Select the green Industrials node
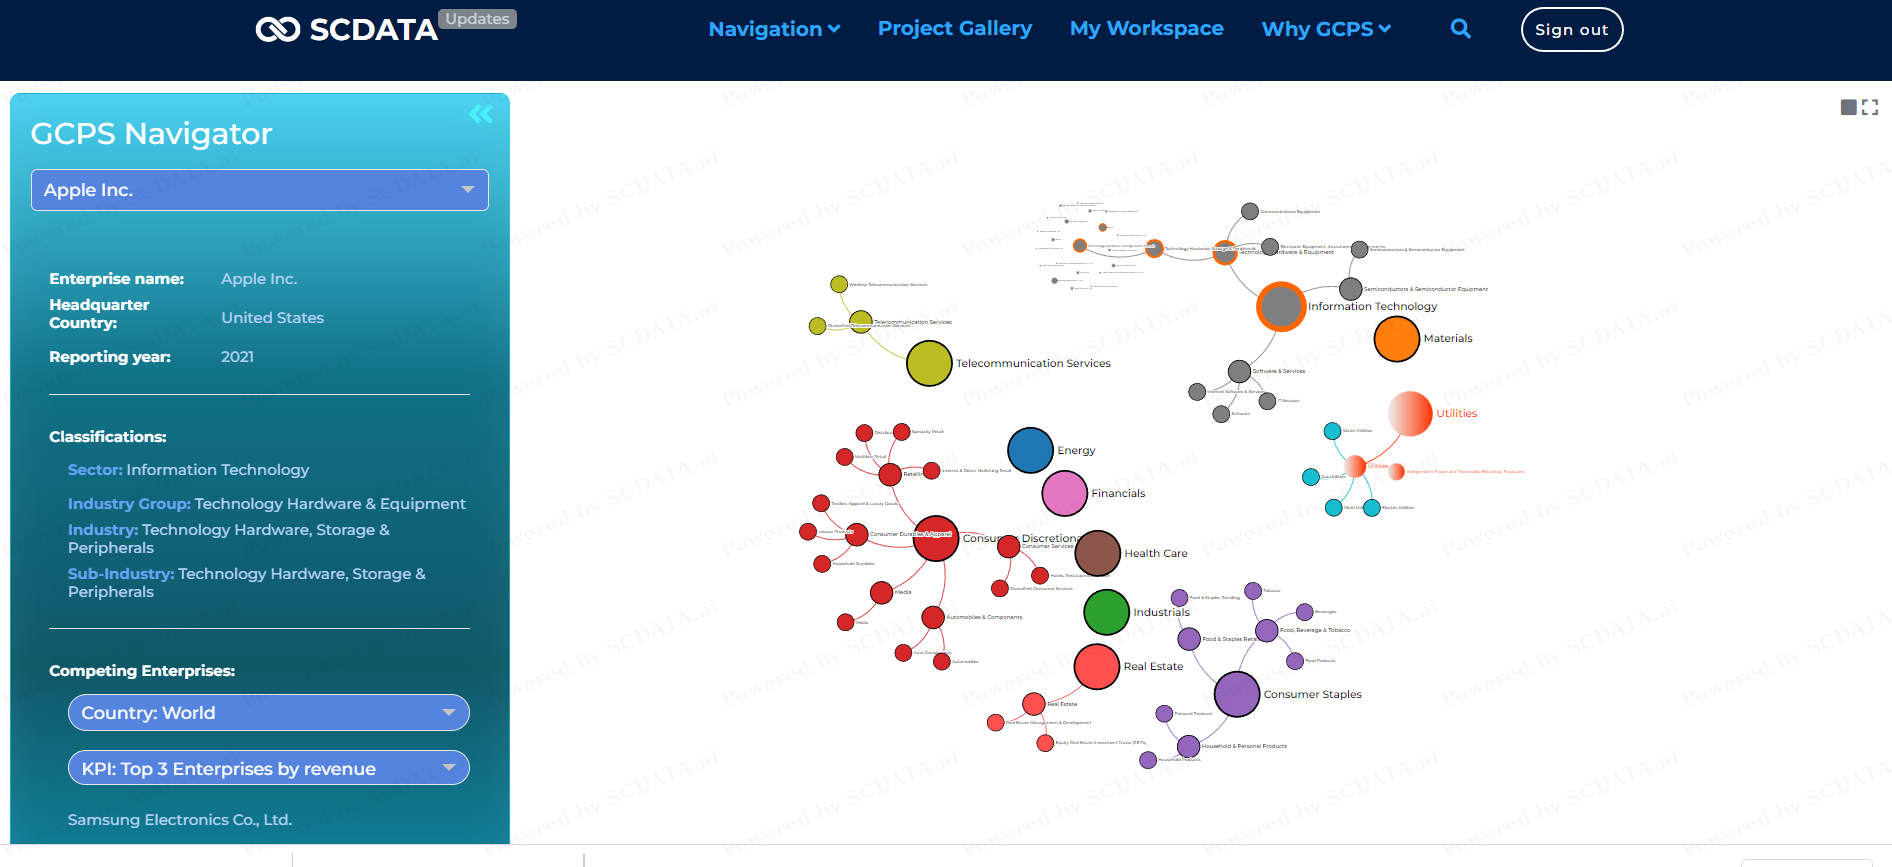1892x867 pixels. (1107, 612)
